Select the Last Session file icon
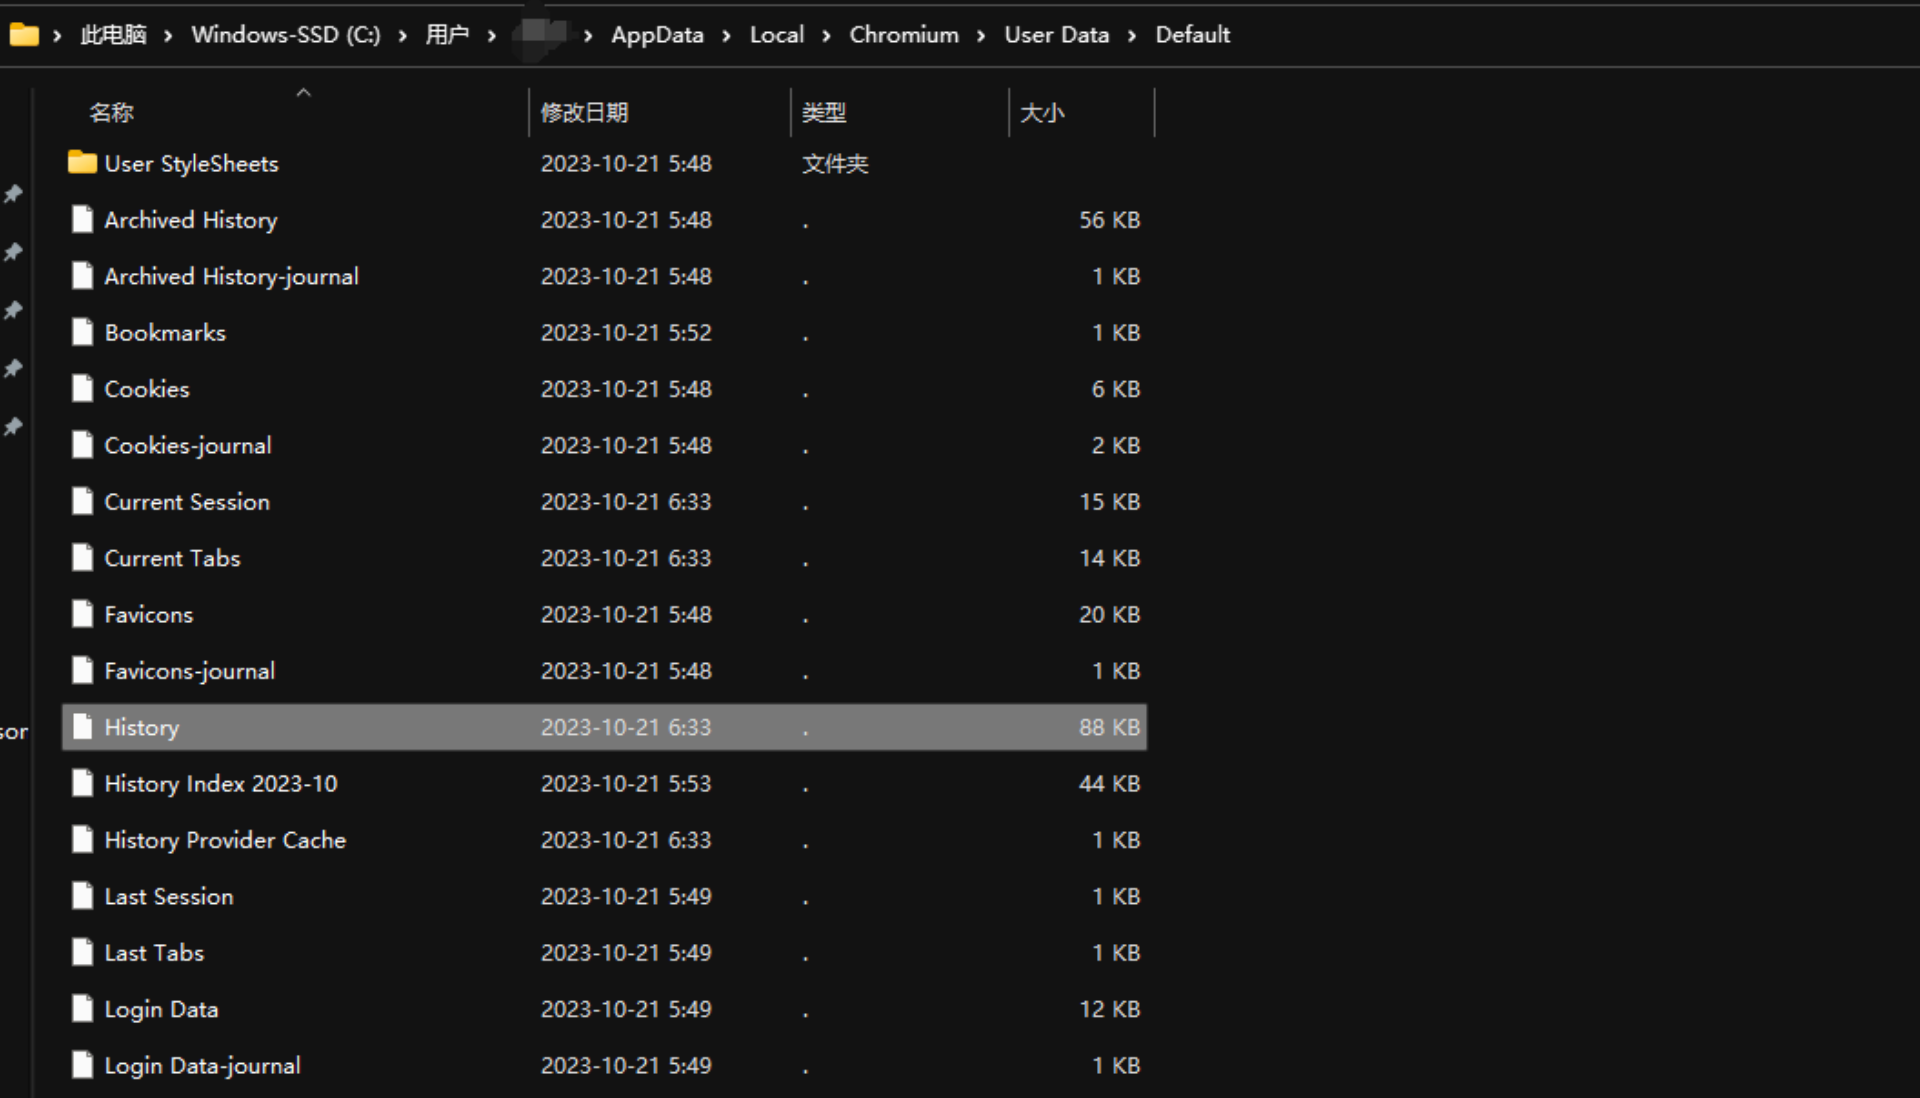Viewport: 1920px width, 1098px height. click(x=83, y=896)
